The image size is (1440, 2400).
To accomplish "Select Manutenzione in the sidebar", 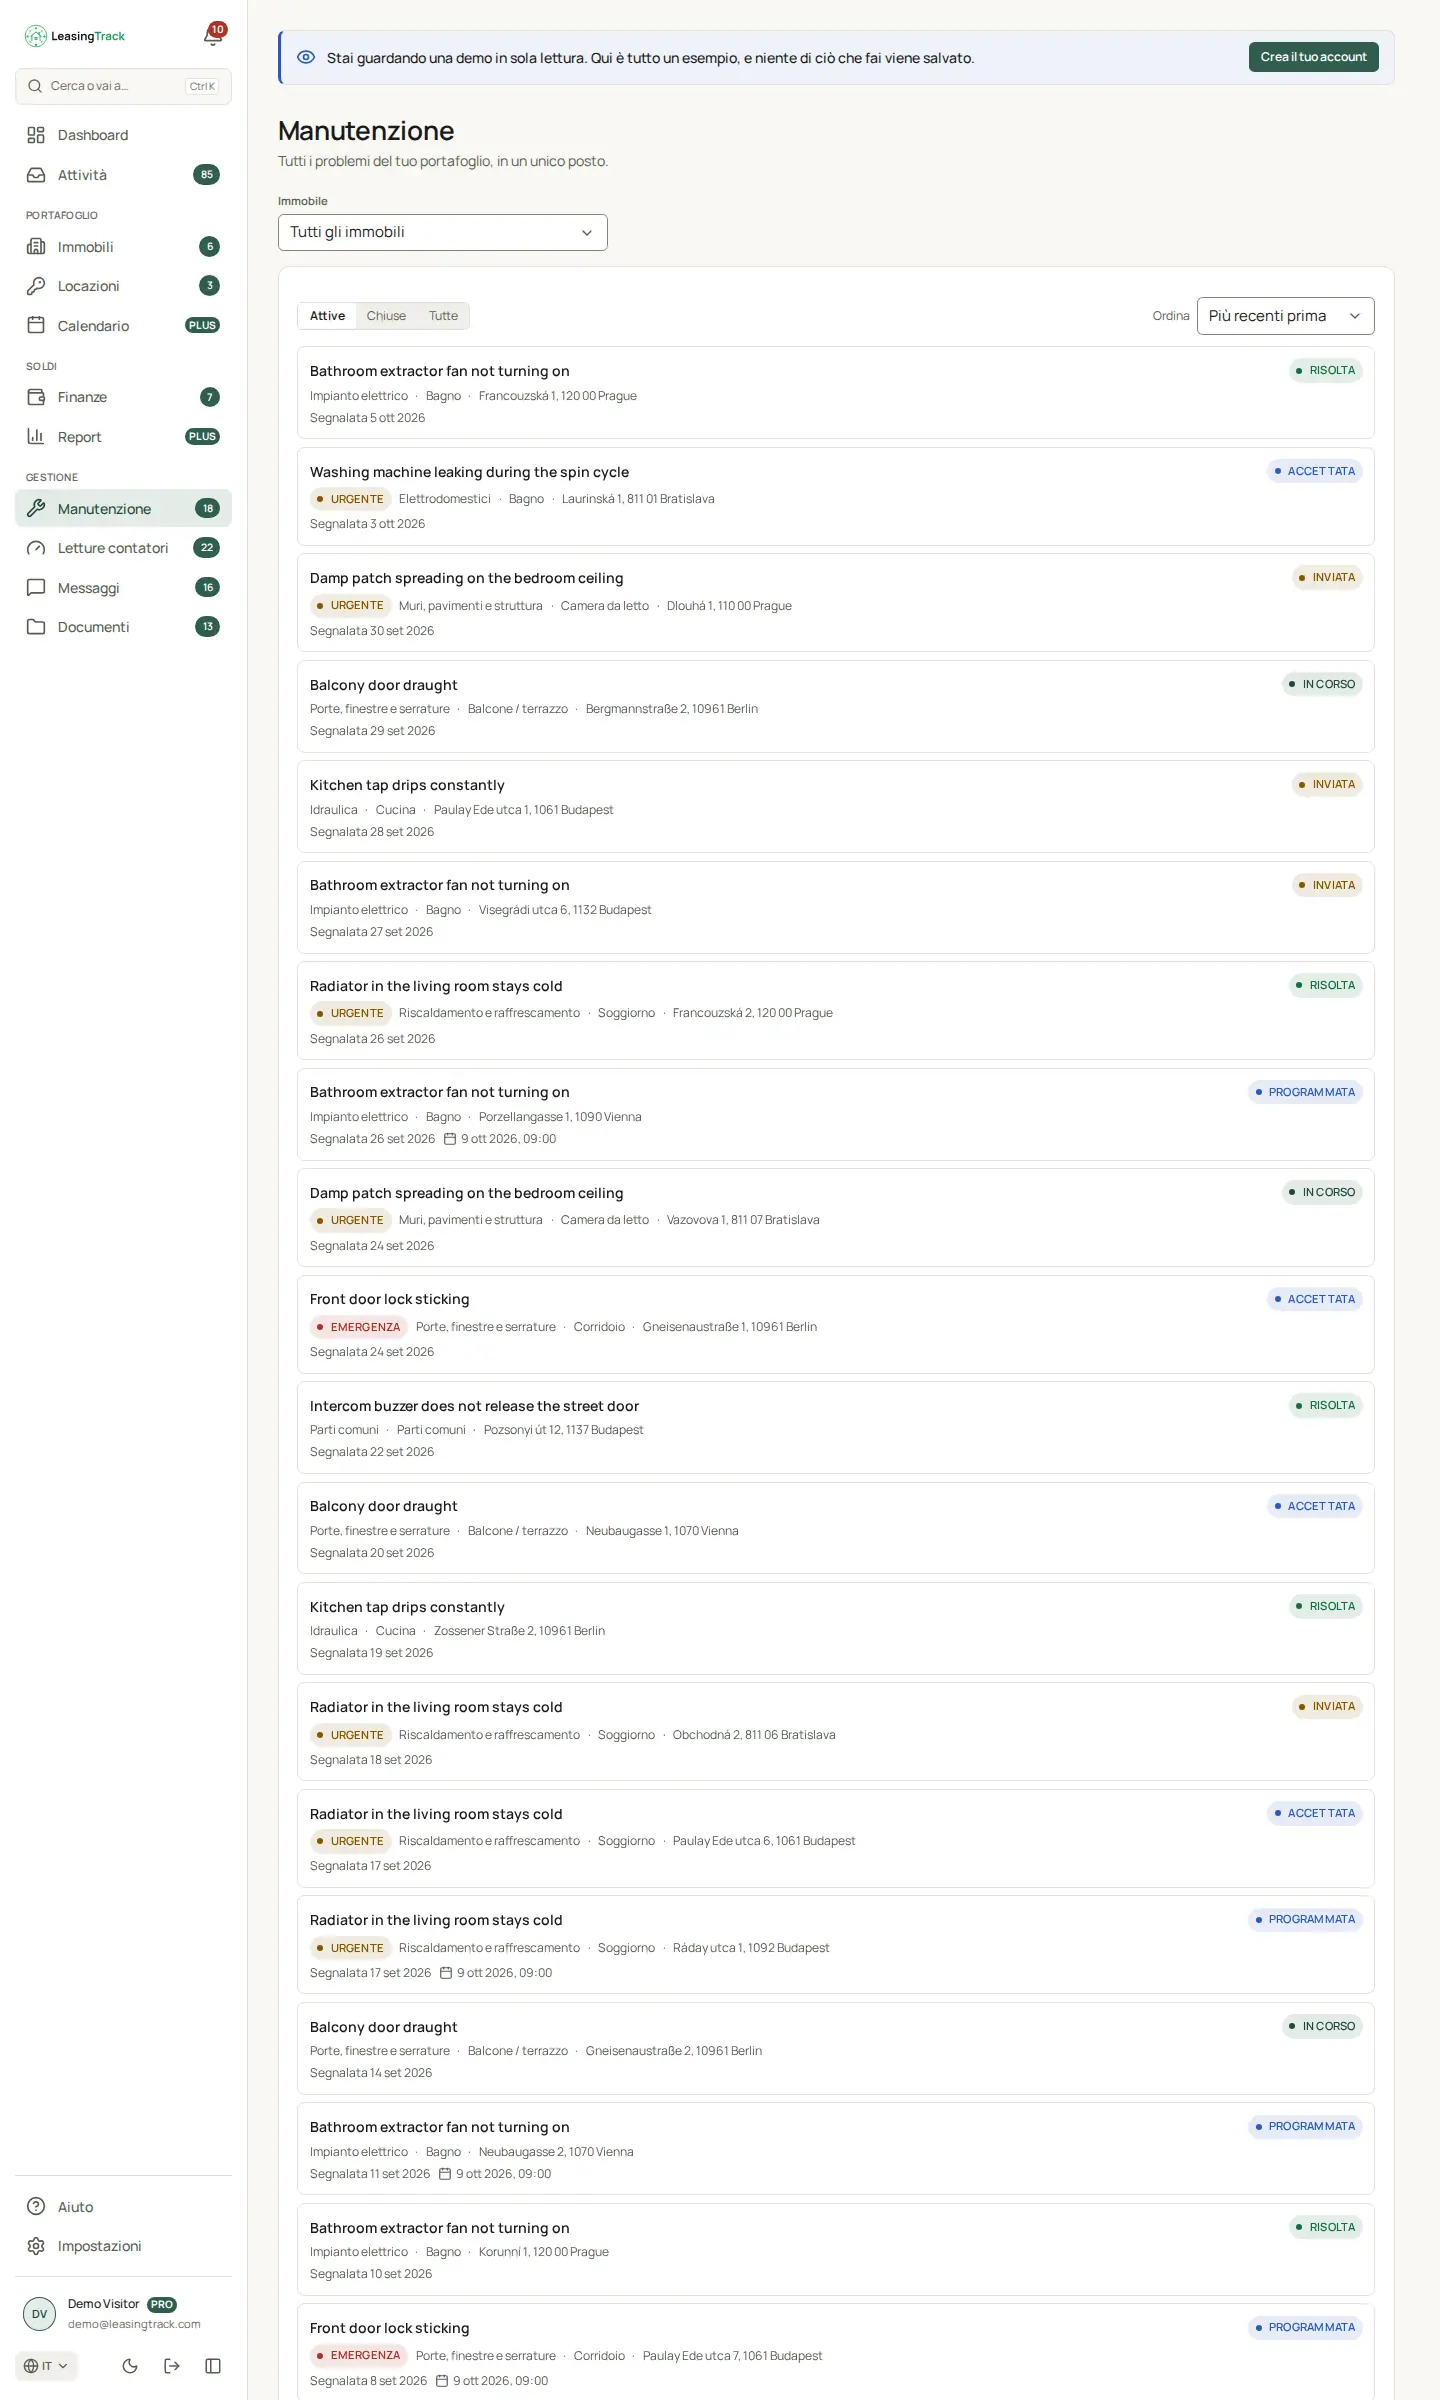I will click(123, 508).
